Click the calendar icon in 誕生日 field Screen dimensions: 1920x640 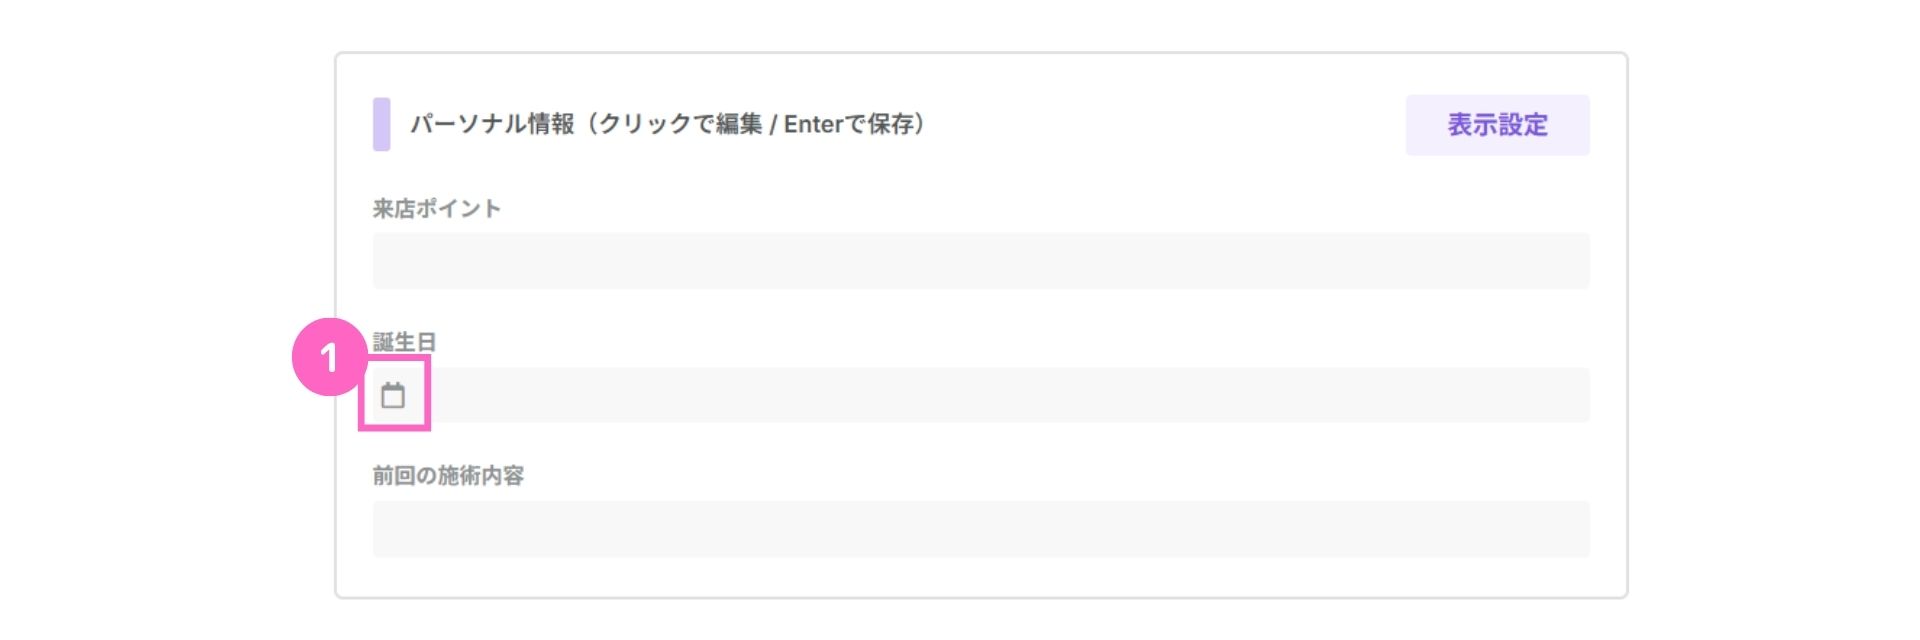[393, 395]
